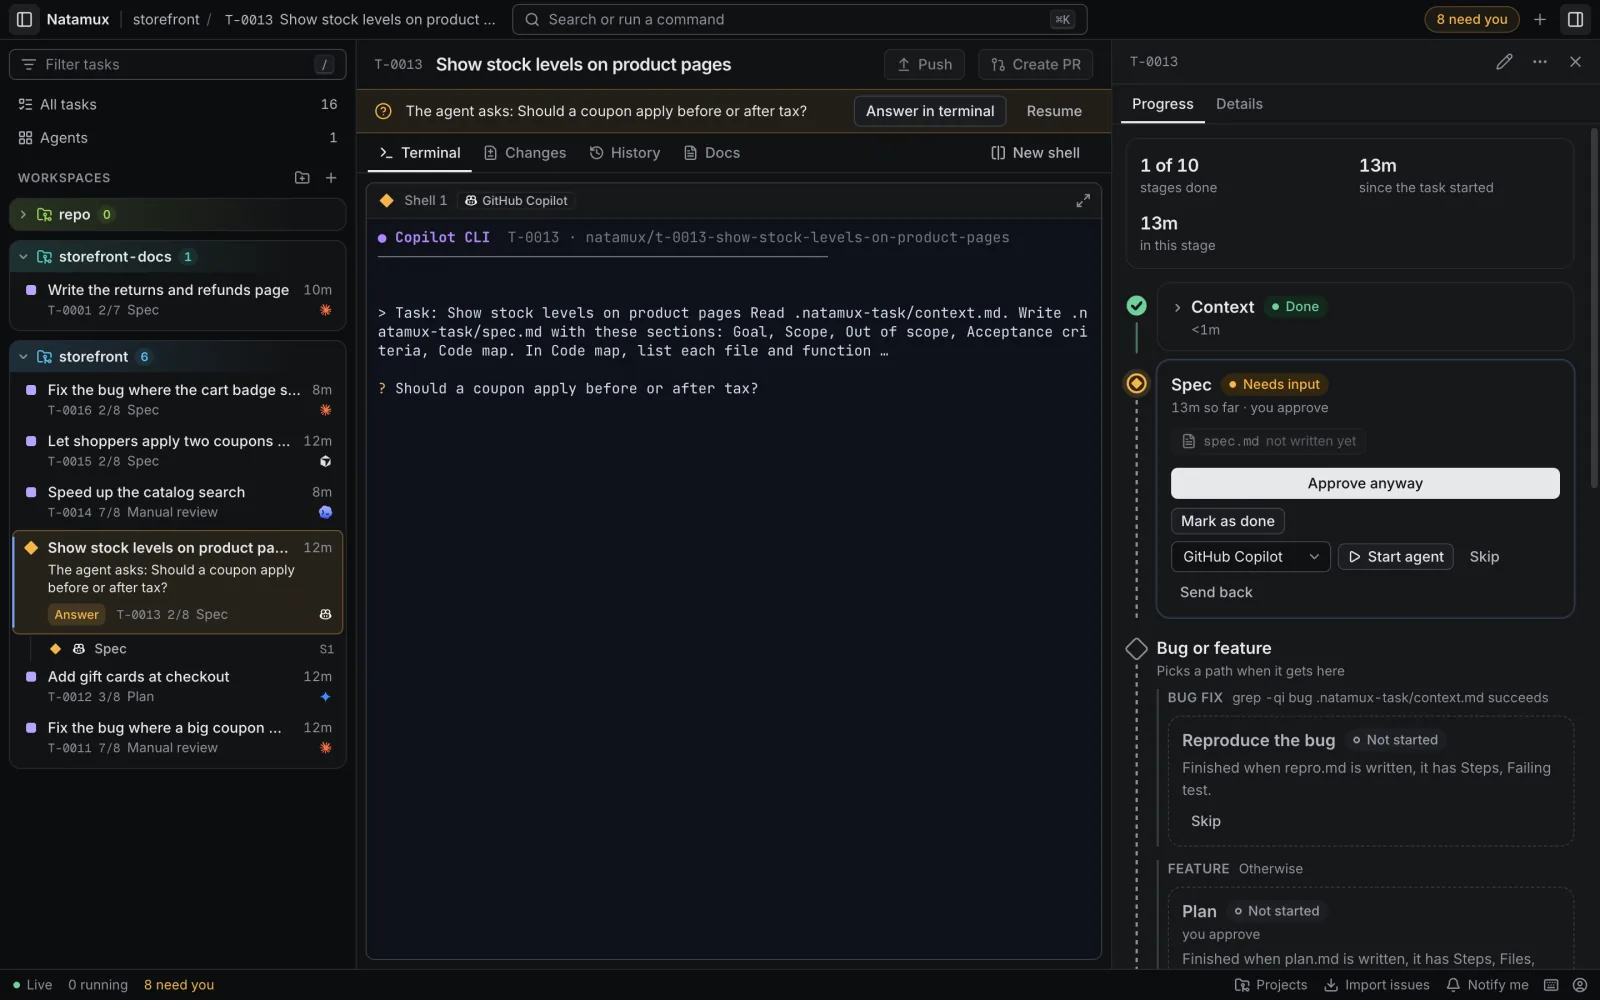1600x1000 pixels.
Task: Click the orange Spec stage marker icon
Action: [x=1136, y=384]
